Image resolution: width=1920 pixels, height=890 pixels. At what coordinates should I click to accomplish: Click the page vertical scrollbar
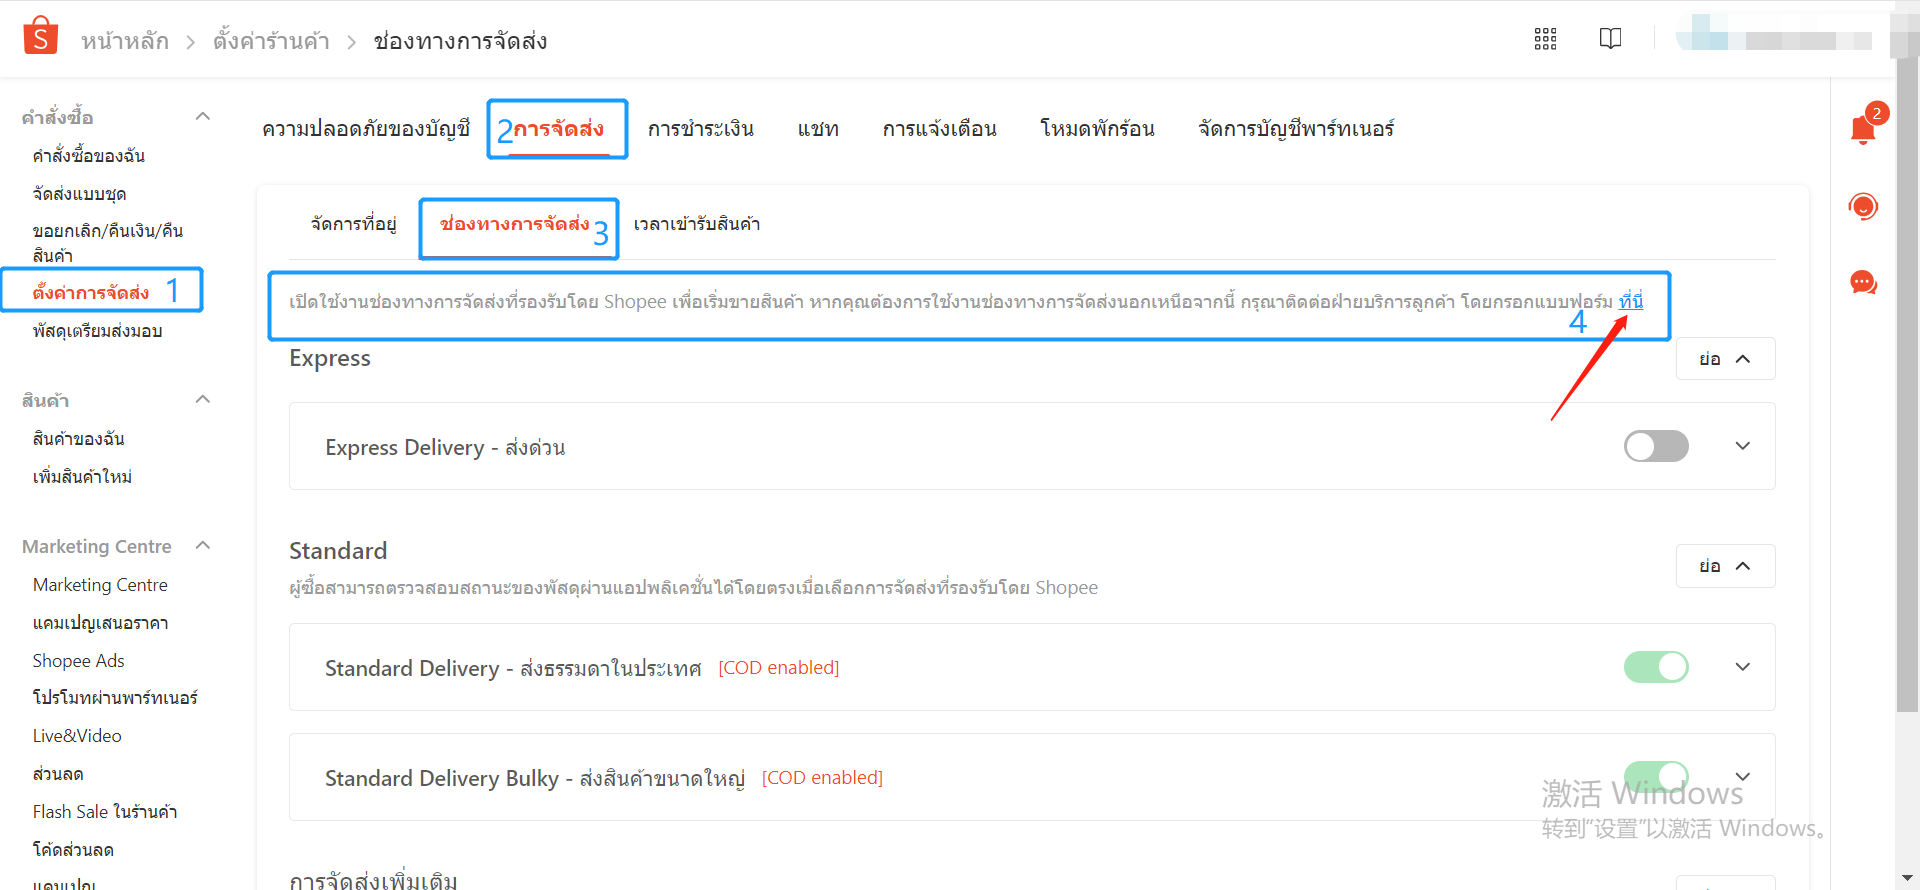coord(1906,400)
